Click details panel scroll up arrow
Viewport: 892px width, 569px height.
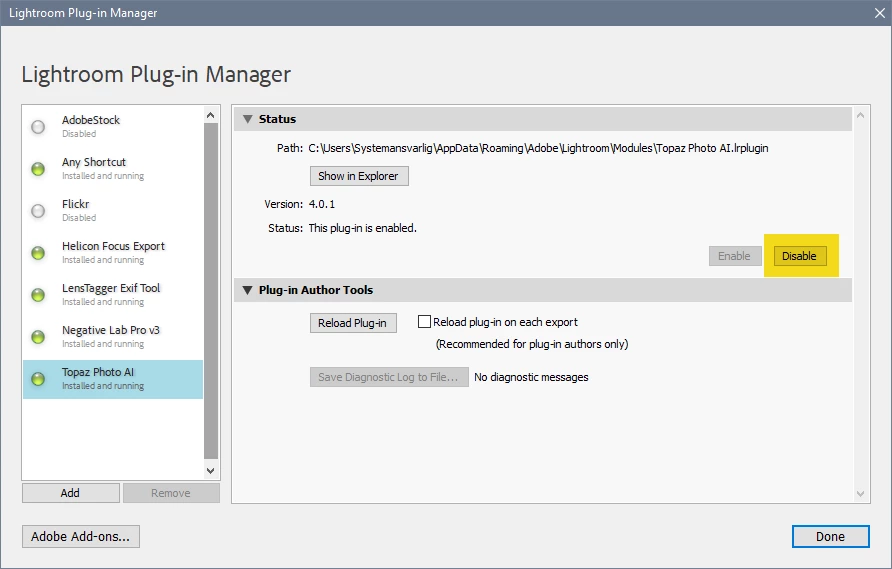[860, 116]
